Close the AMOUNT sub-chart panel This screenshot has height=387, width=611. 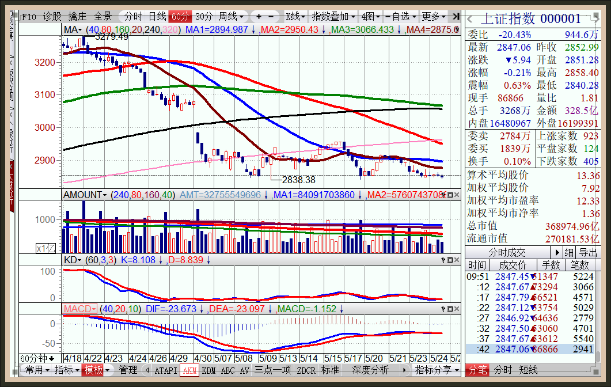457,194
